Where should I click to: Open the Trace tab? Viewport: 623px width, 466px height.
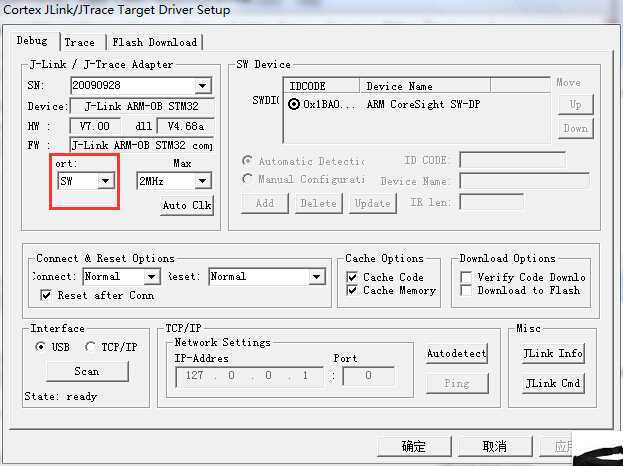coord(80,43)
